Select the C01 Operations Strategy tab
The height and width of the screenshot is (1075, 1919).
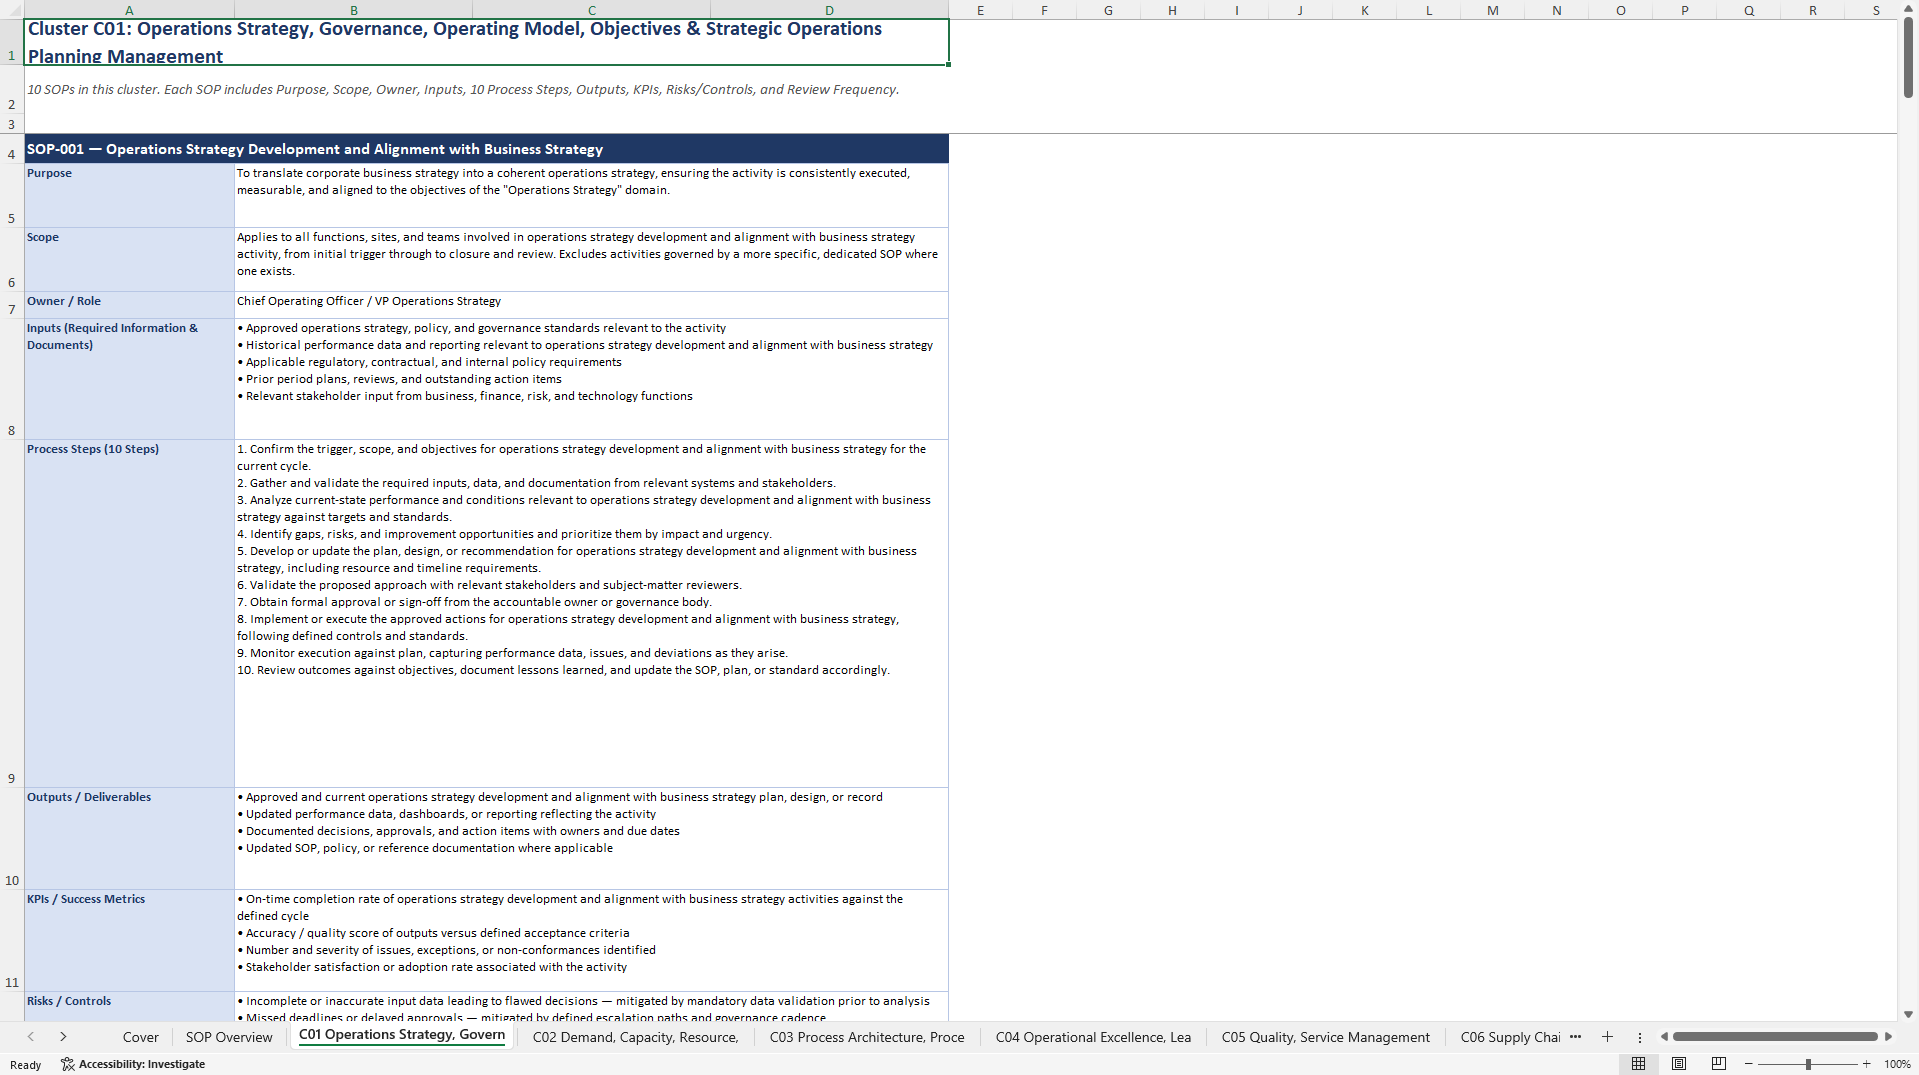click(402, 1035)
